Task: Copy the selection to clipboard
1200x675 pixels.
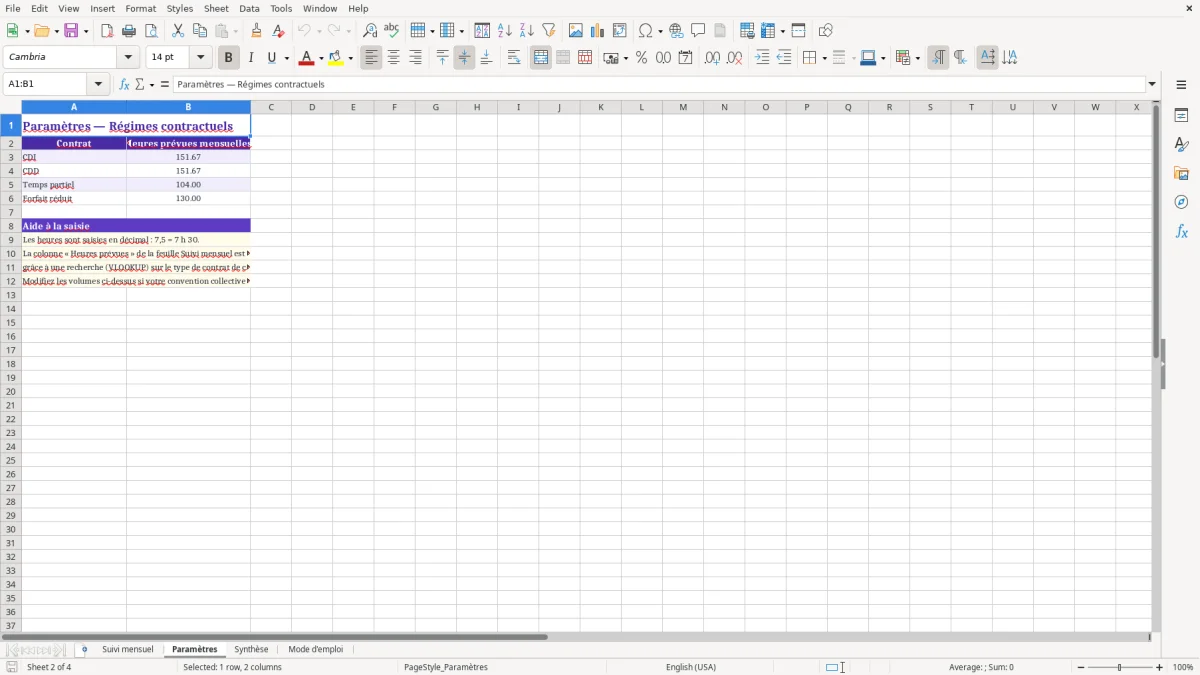Action: tap(200, 31)
